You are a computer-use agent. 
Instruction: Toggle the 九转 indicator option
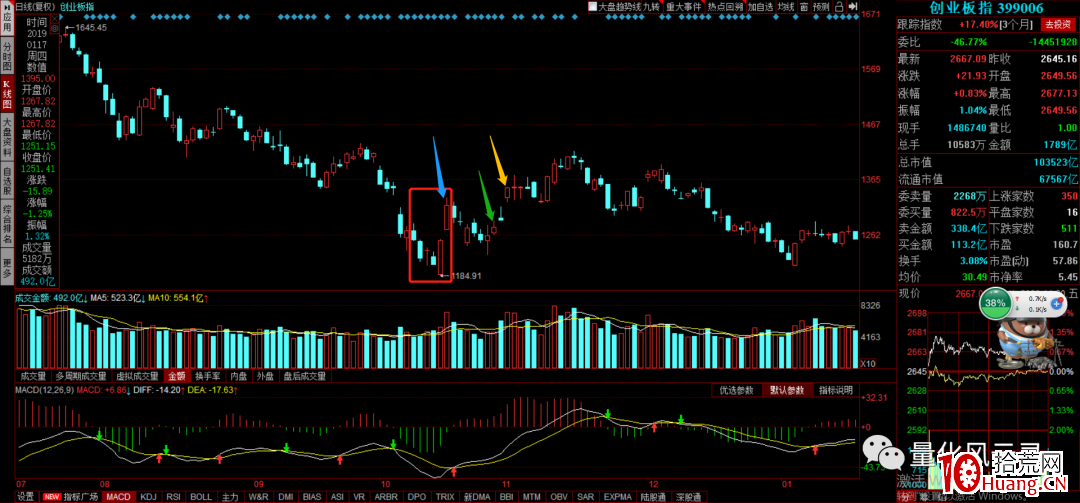(651, 6)
